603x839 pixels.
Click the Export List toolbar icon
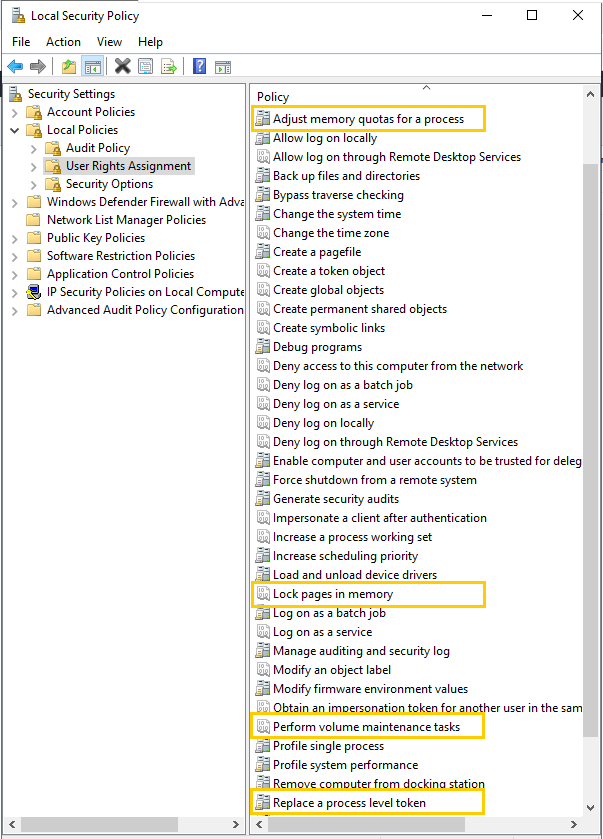click(x=169, y=67)
